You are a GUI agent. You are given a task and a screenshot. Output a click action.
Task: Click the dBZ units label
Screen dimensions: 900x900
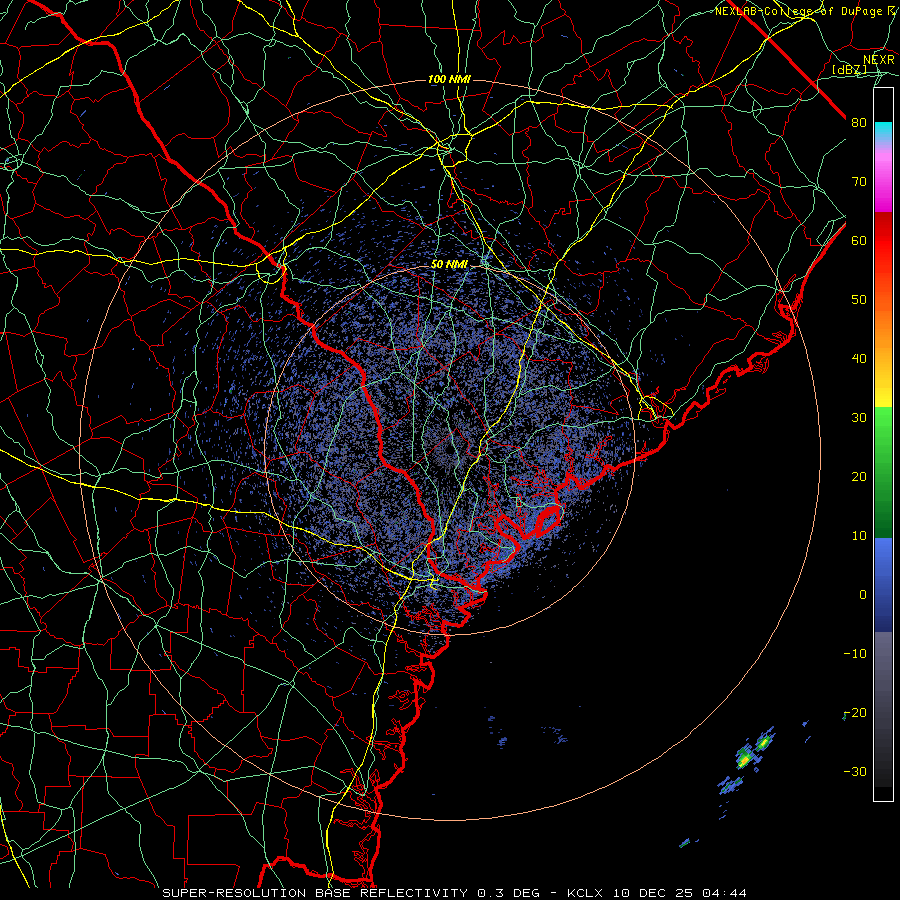[x=849, y=70]
